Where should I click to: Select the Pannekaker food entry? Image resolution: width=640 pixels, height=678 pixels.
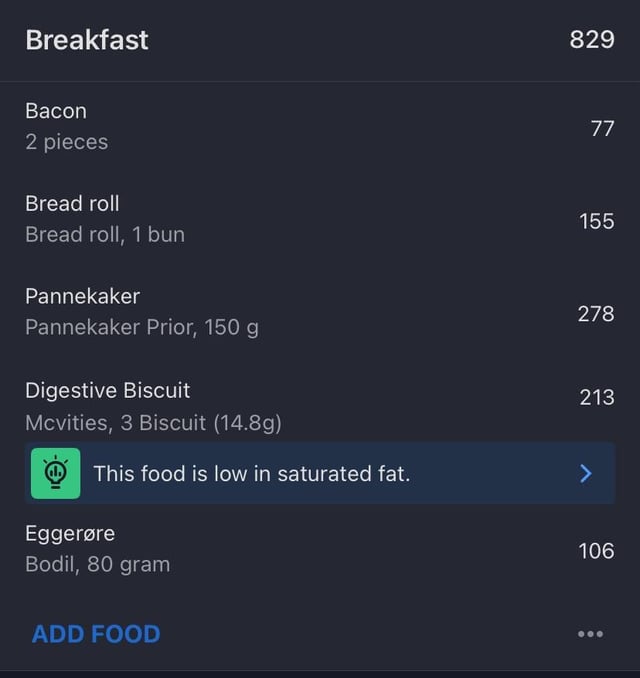tap(82, 296)
